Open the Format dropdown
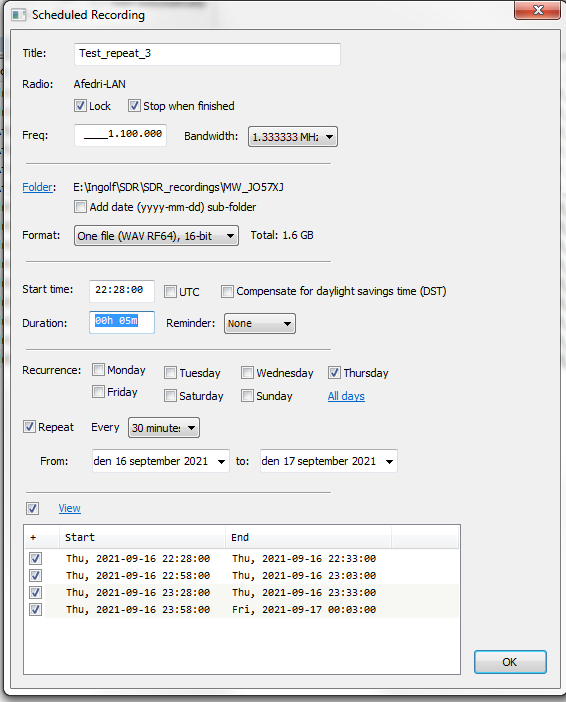Screen dimensions: 566x702 [156, 235]
